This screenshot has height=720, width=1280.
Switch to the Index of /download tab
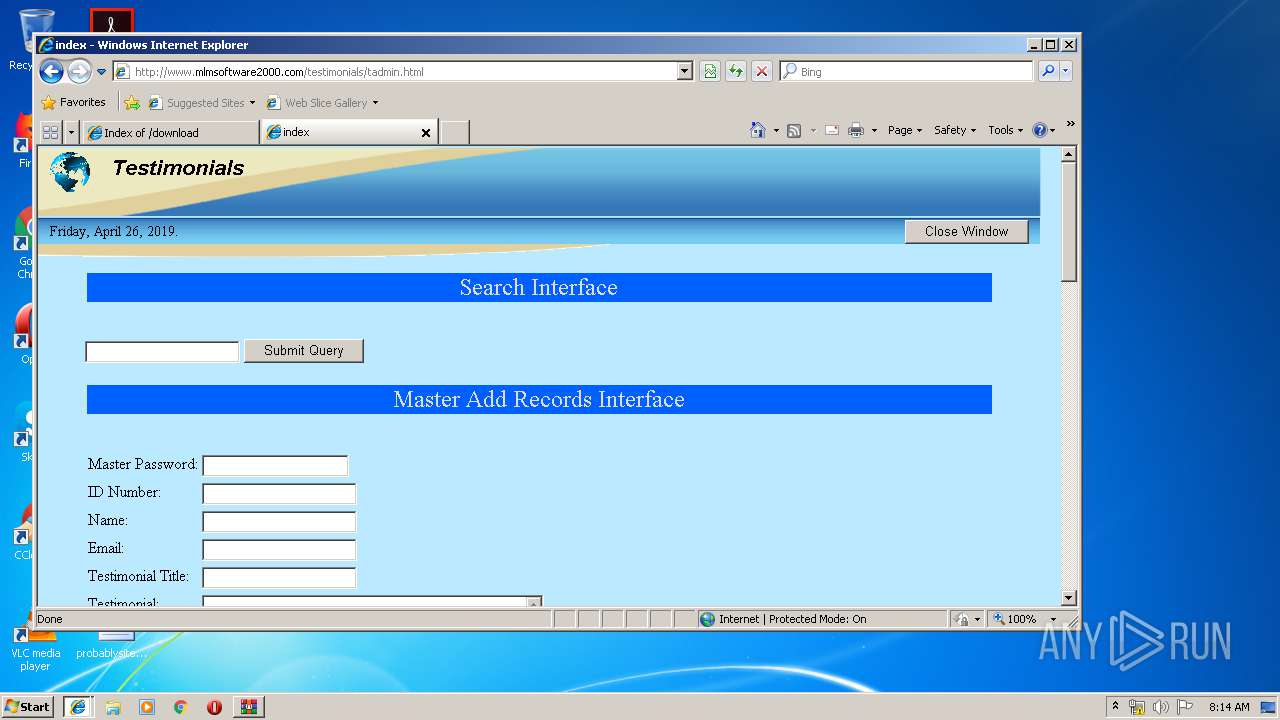pyautogui.click(x=171, y=132)
